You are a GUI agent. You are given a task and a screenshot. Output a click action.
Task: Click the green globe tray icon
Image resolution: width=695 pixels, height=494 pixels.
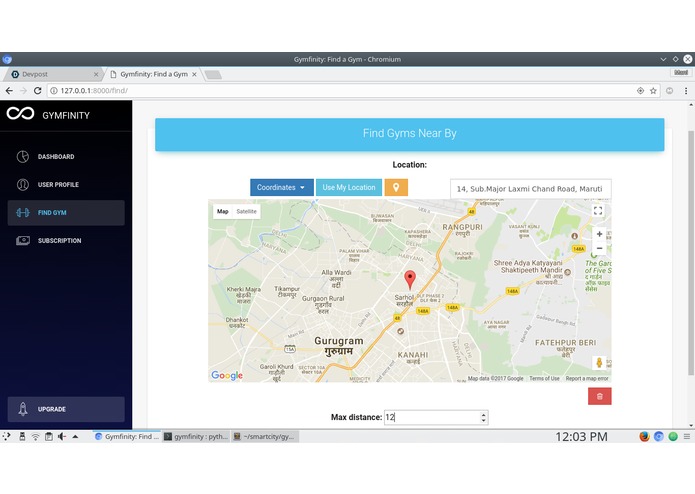(673, 436)
